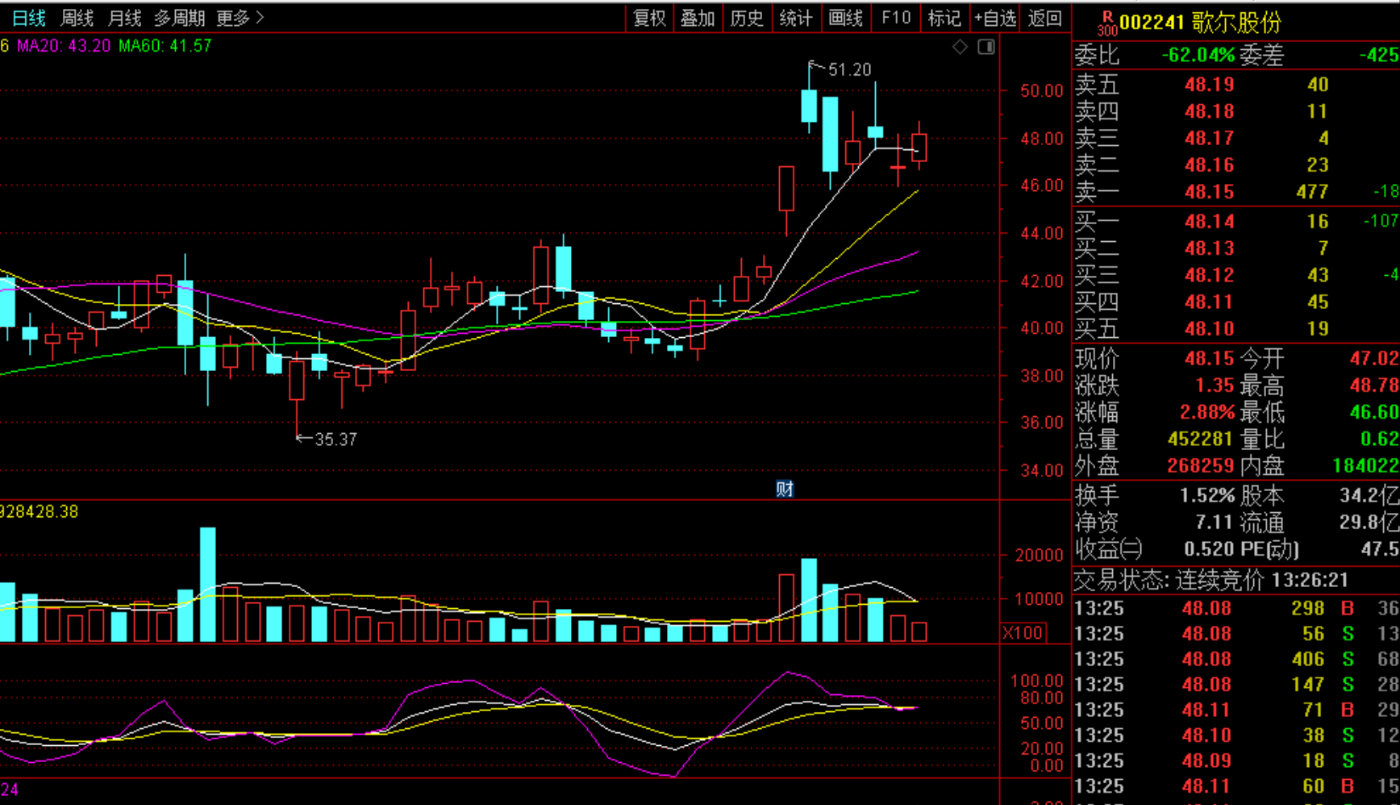This screenshot has width=1400, height=805.
Task: Click the 标记 mark button
Action: click(944, 18)
